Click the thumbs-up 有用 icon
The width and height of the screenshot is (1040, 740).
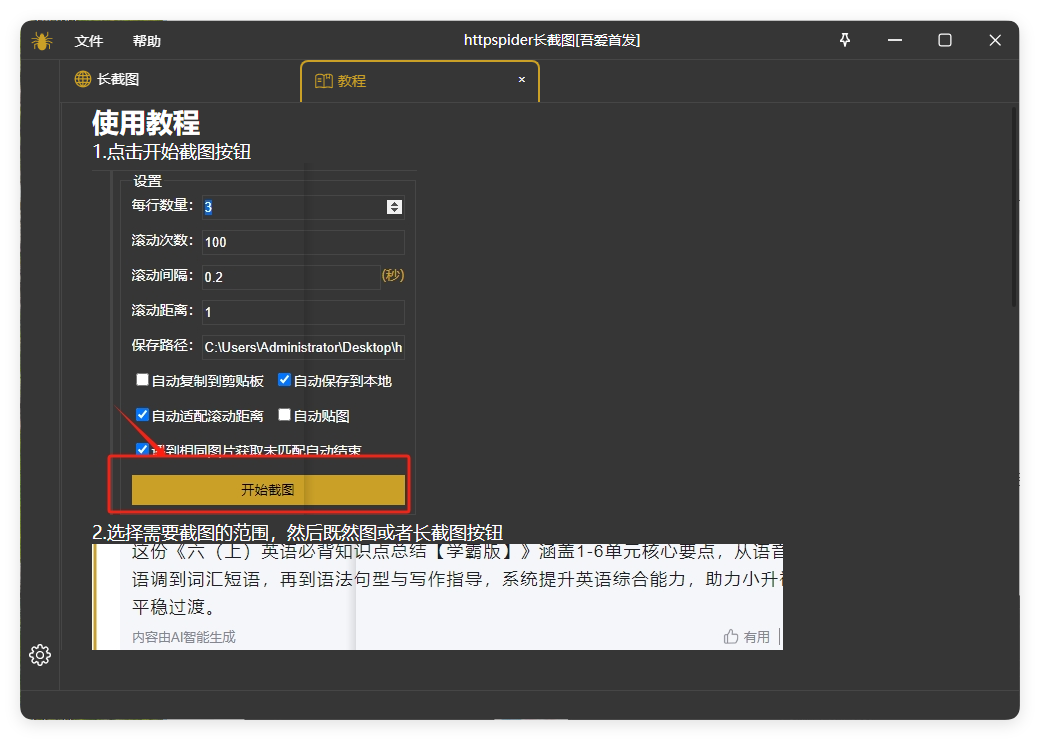[731, 637]
